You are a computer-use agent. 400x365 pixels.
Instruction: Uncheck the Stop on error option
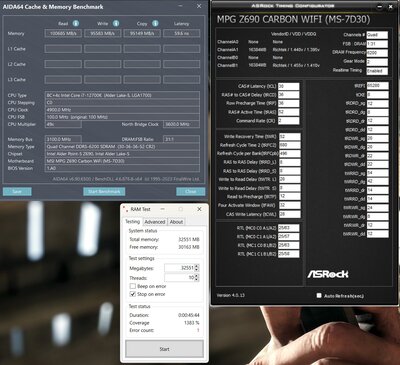[133, 294]
